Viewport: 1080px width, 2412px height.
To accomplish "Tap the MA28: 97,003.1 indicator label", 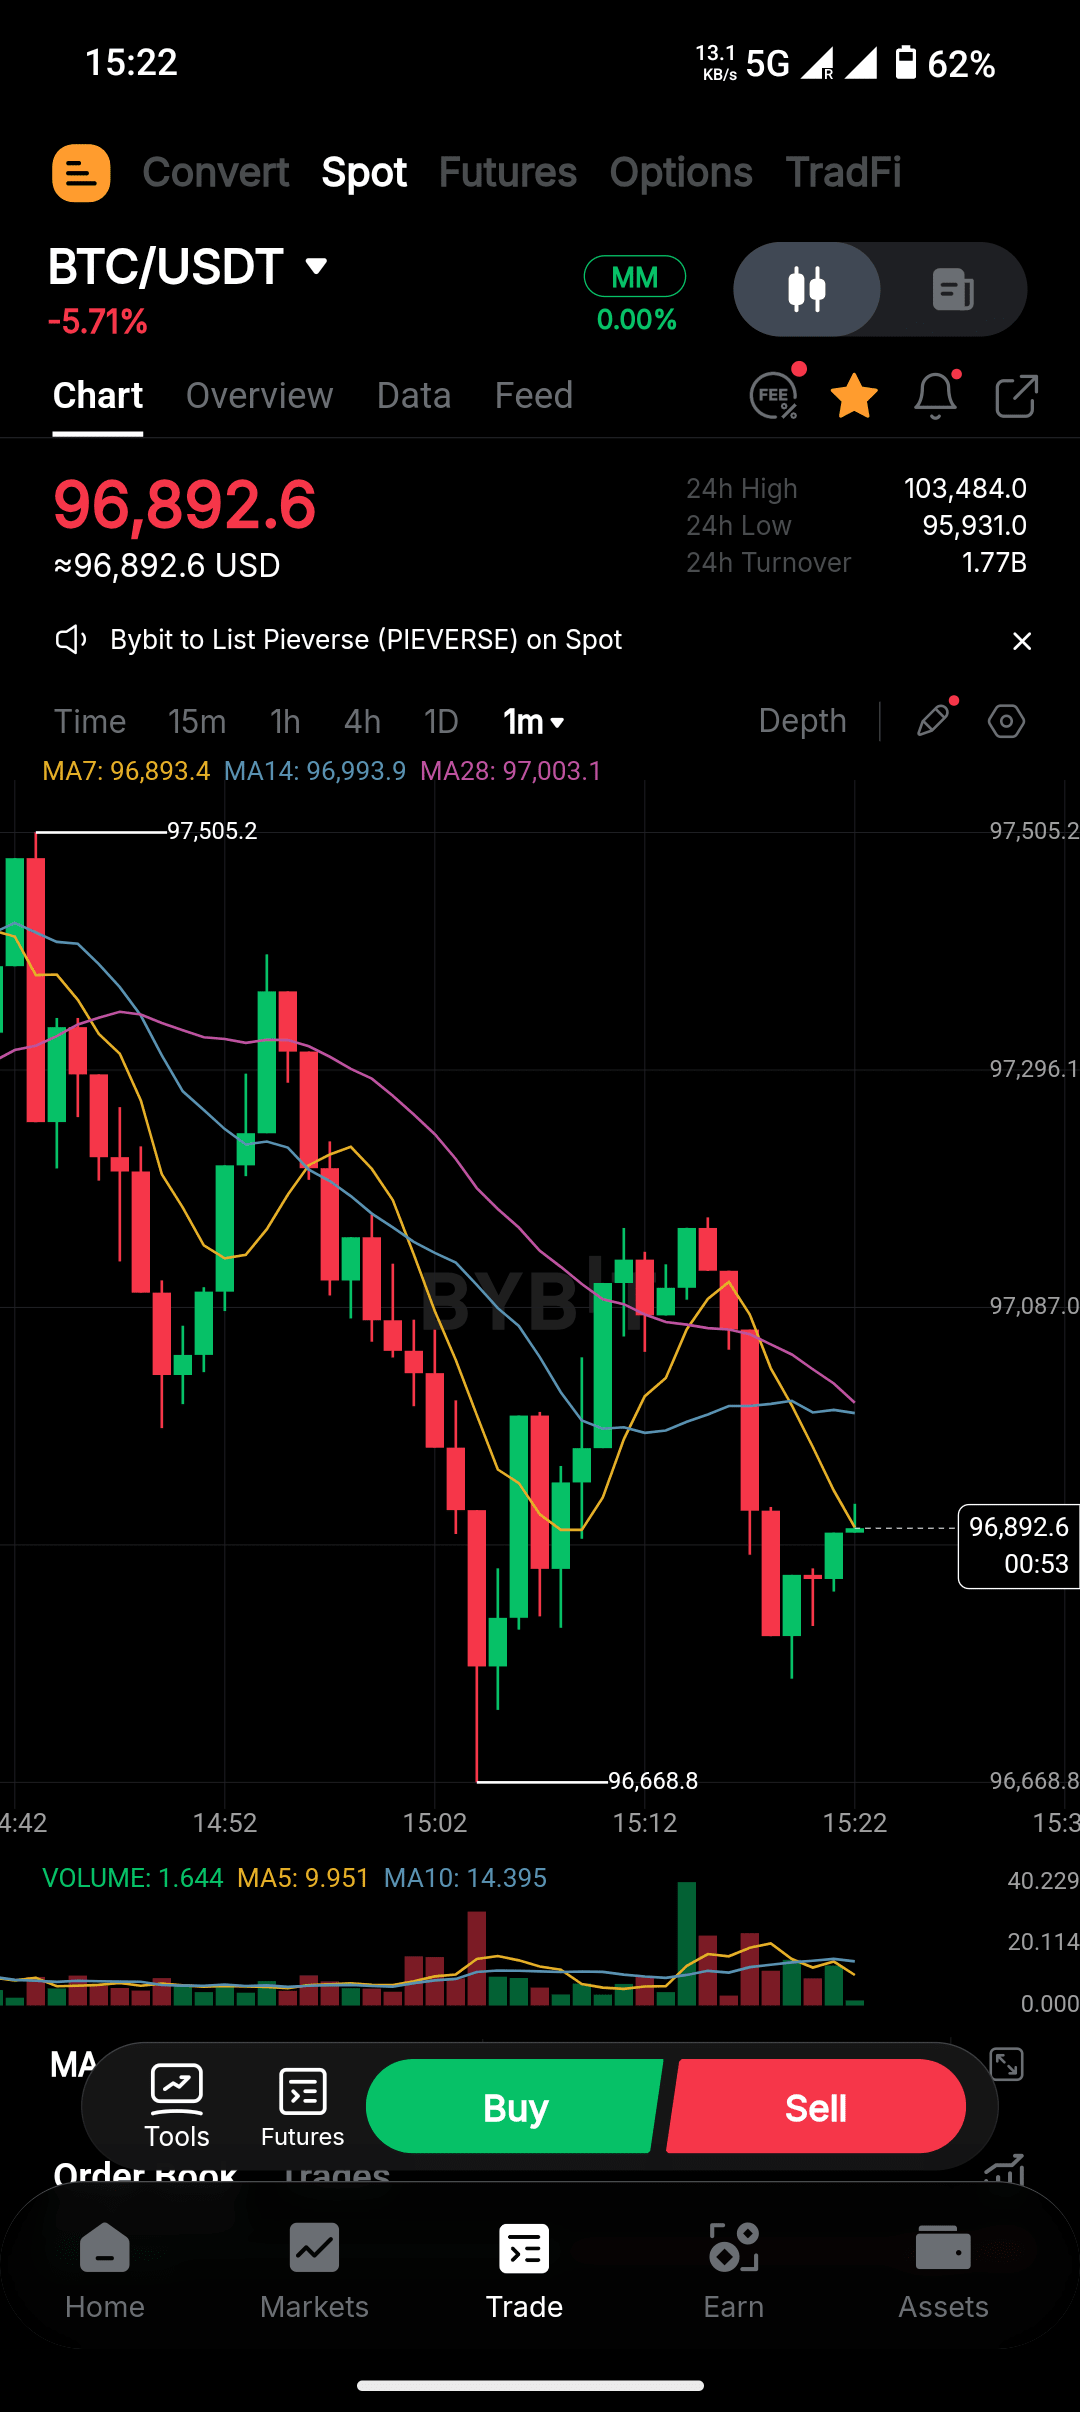I will pos(511,771).
